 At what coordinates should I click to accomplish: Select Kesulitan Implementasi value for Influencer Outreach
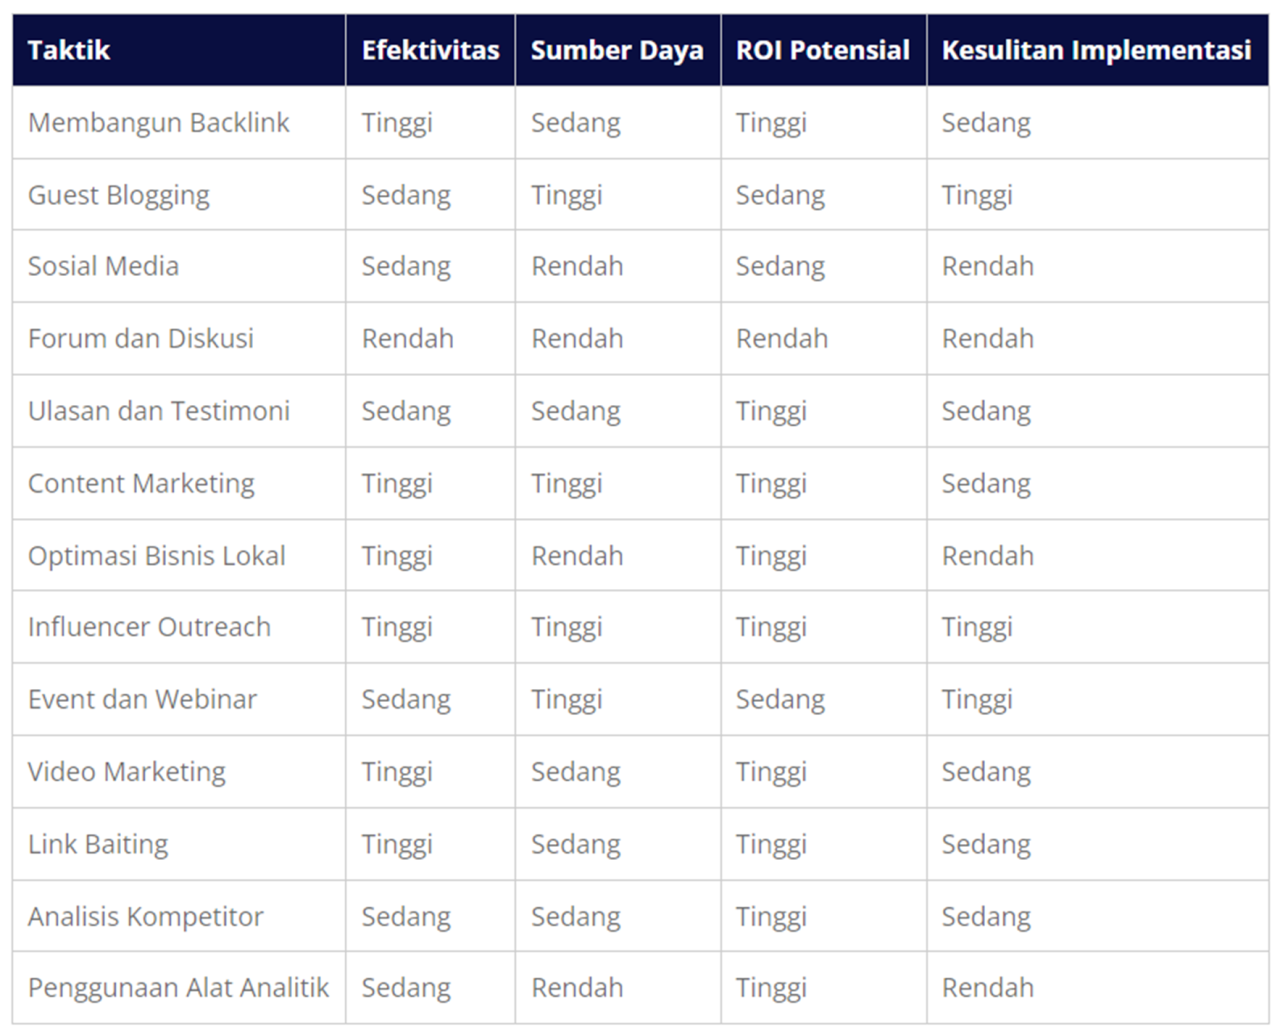(977, 627)
